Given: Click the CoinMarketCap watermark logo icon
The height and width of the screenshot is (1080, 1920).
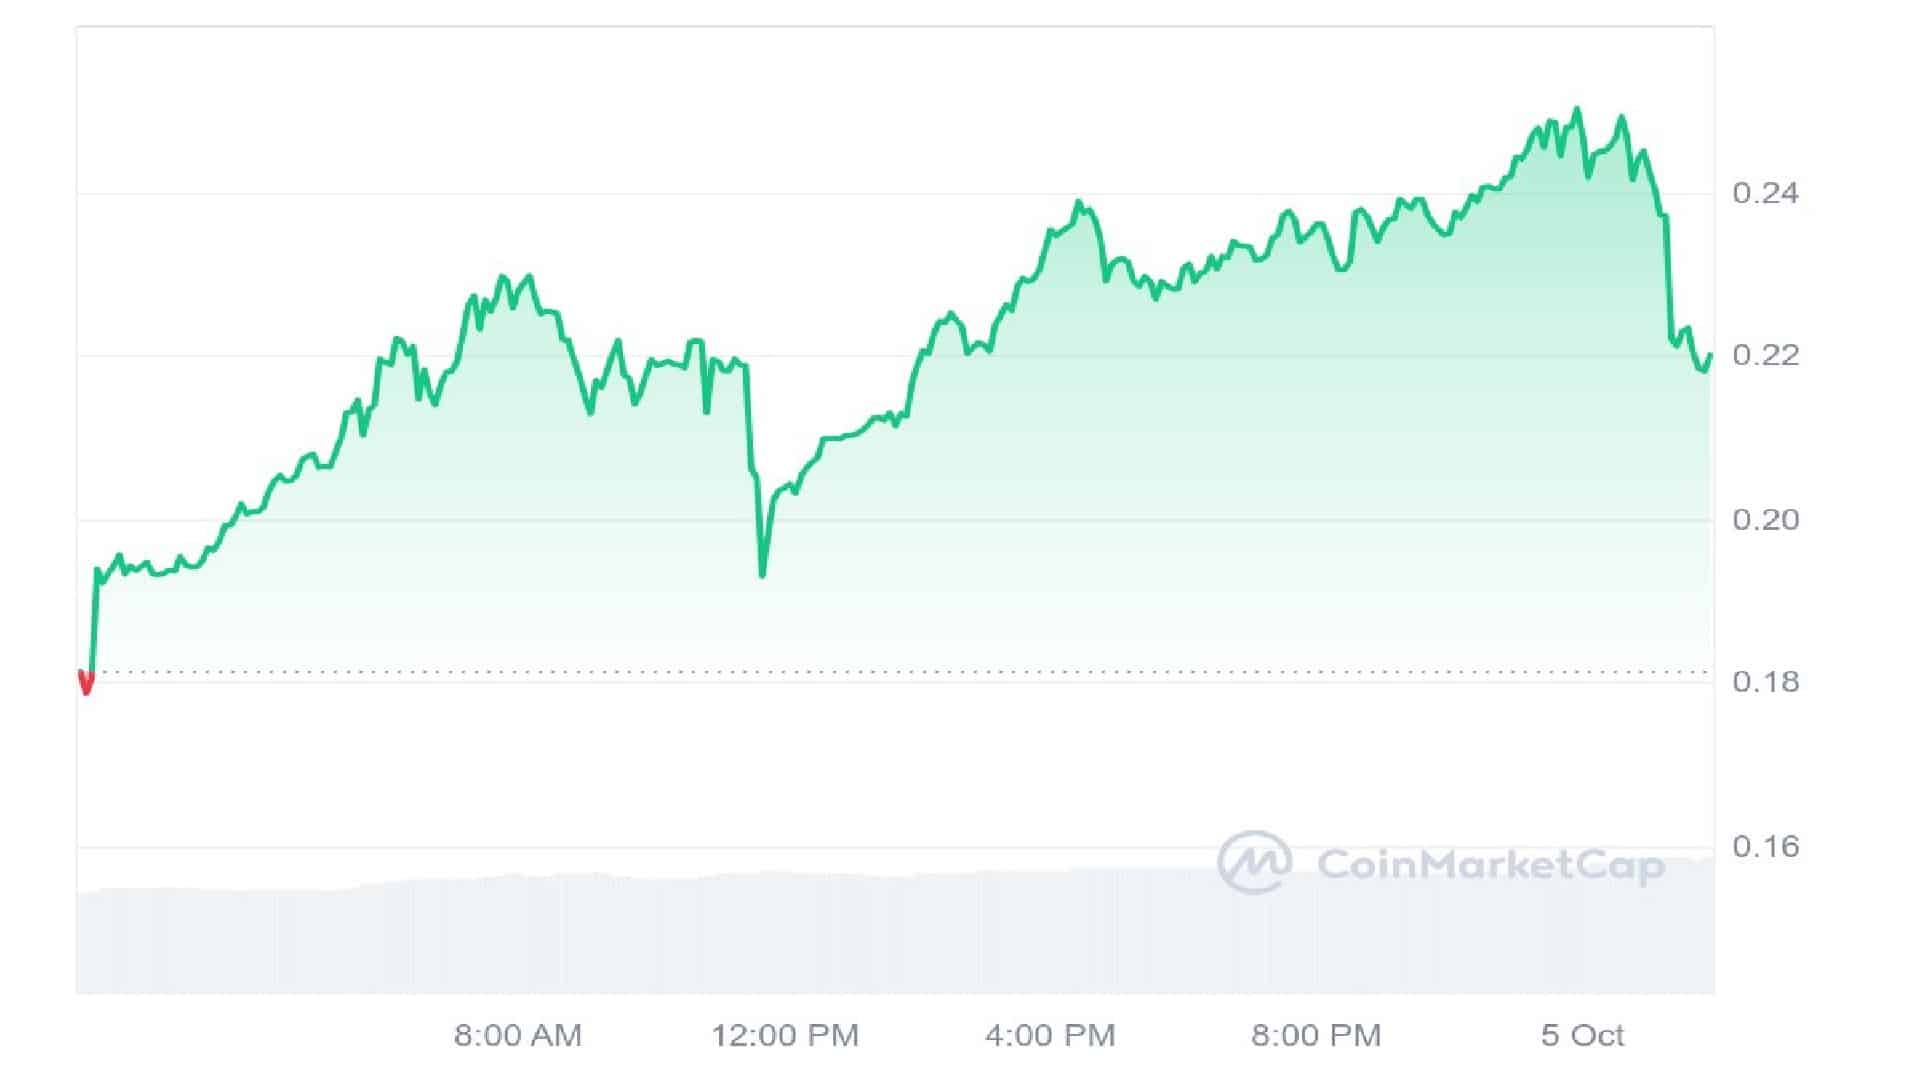Looking at the screenshot, I should tap(1254, 862).
